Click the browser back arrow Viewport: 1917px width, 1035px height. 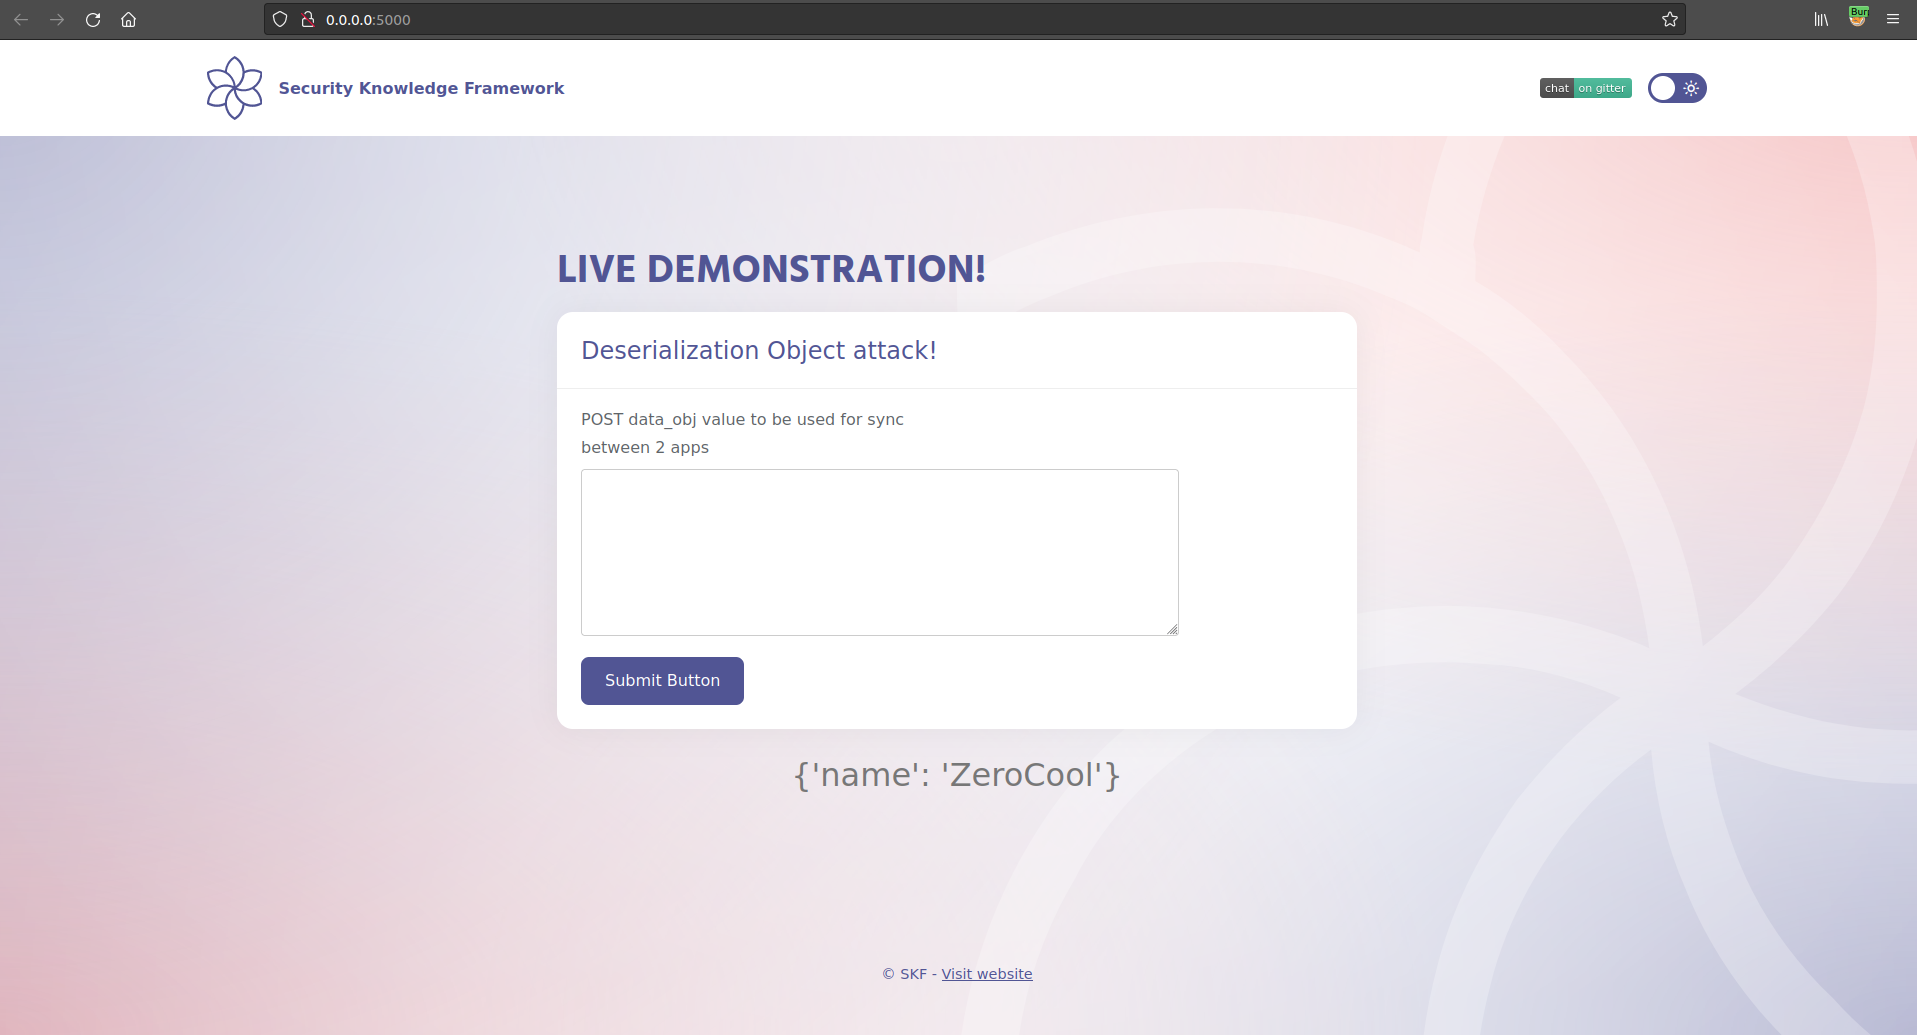pos(21,19)
